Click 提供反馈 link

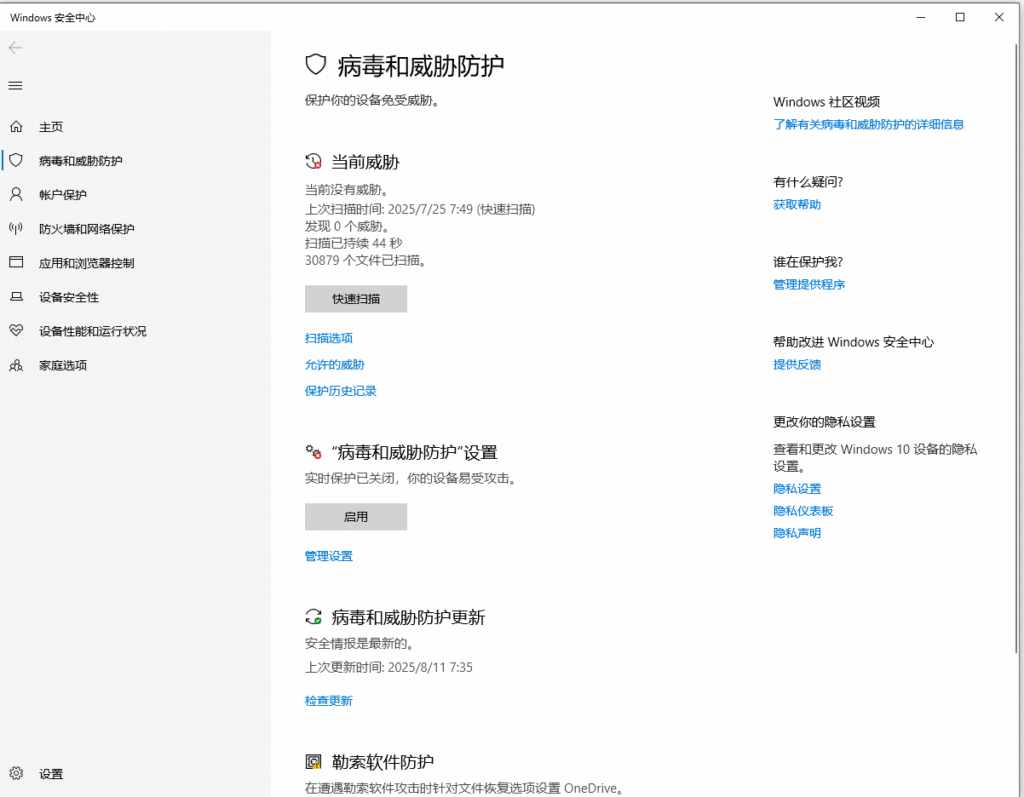(x=797, y=365)
